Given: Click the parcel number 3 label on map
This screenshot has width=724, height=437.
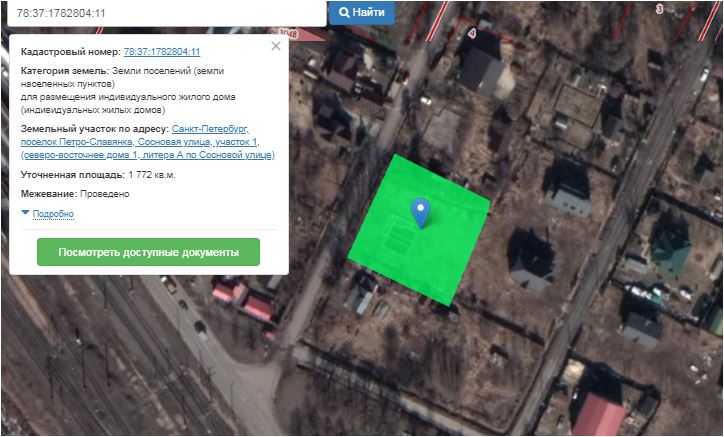Looking at the screenshot, I should [x=659, y=9].
